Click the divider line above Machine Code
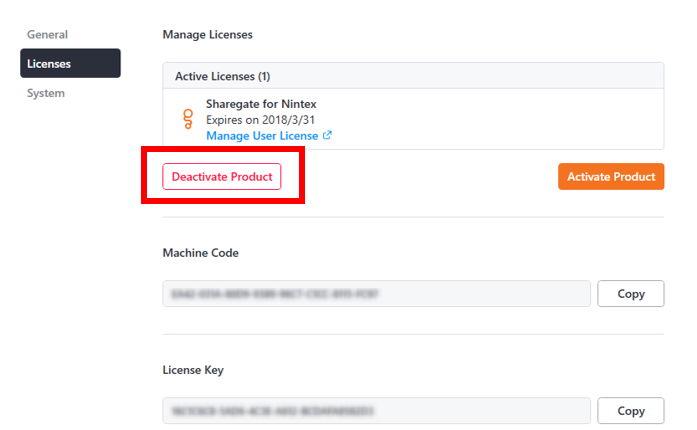This screenshot has height=430, width=697. (413, 217)
